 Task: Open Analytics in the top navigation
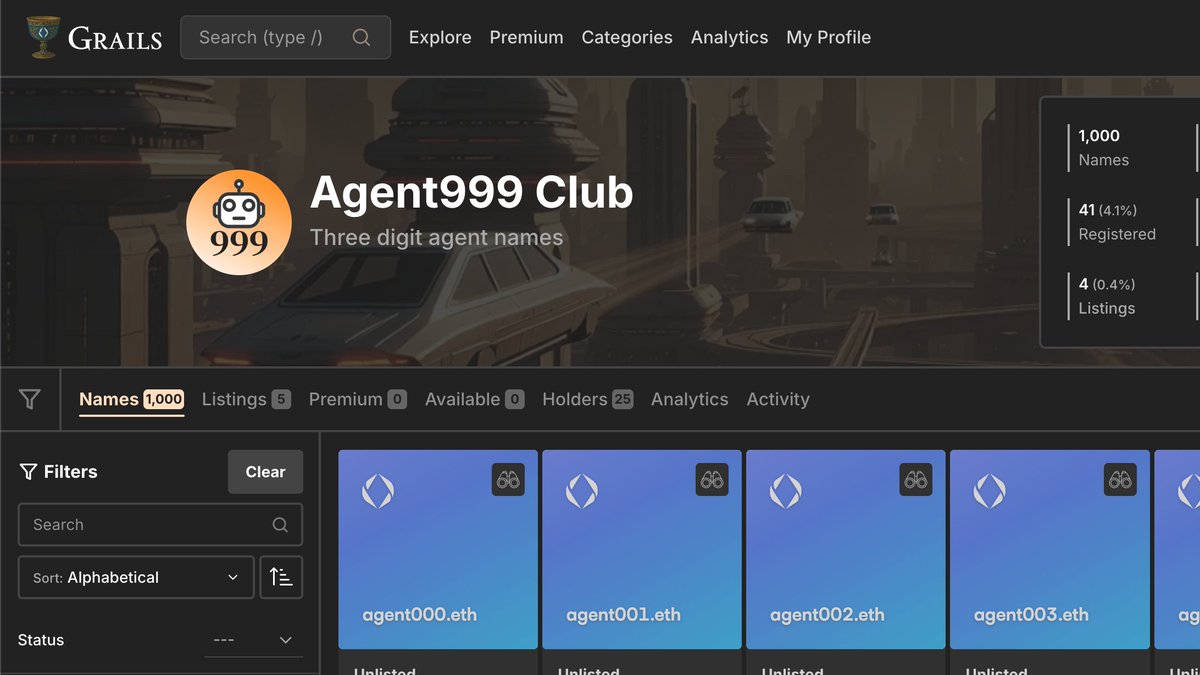[729, 37]
